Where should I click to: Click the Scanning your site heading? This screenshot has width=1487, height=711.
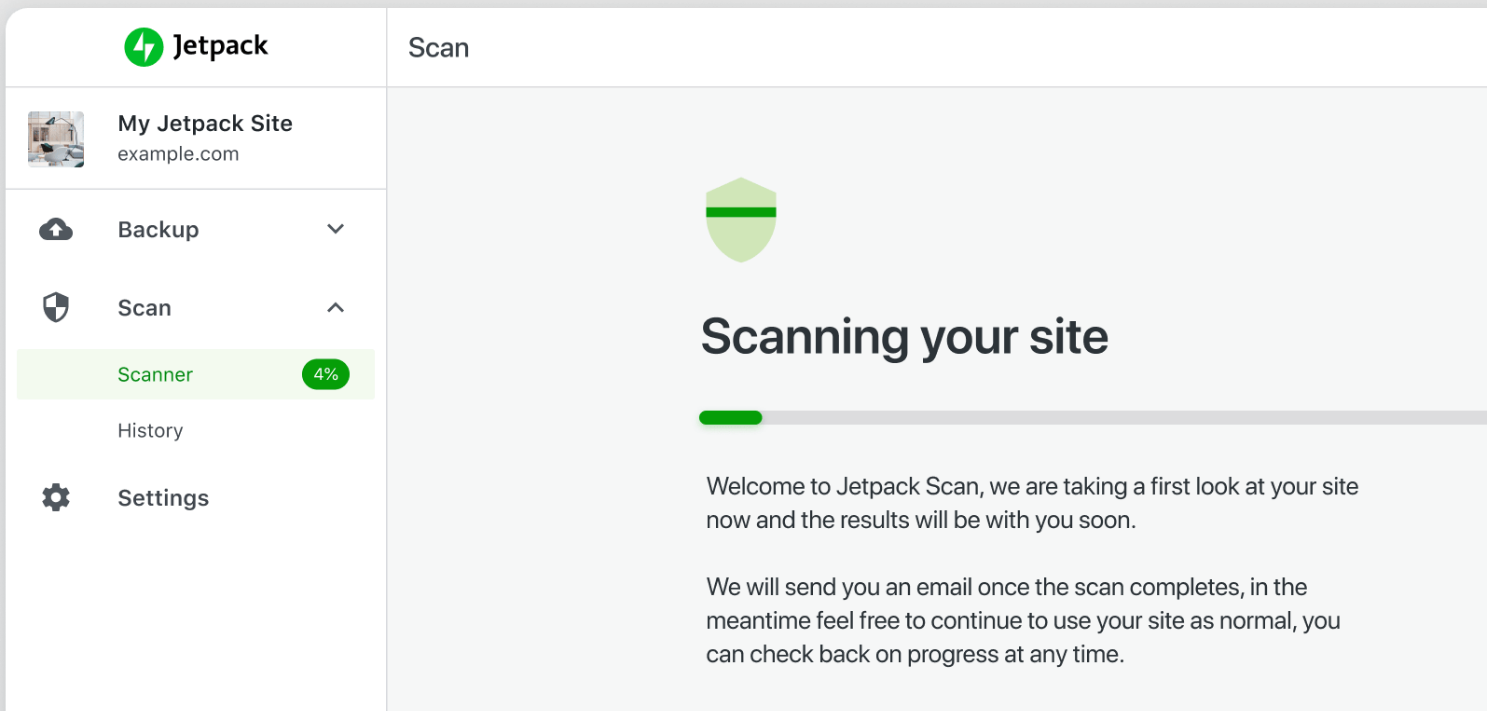pyautogui.click(x=904, y=336)
